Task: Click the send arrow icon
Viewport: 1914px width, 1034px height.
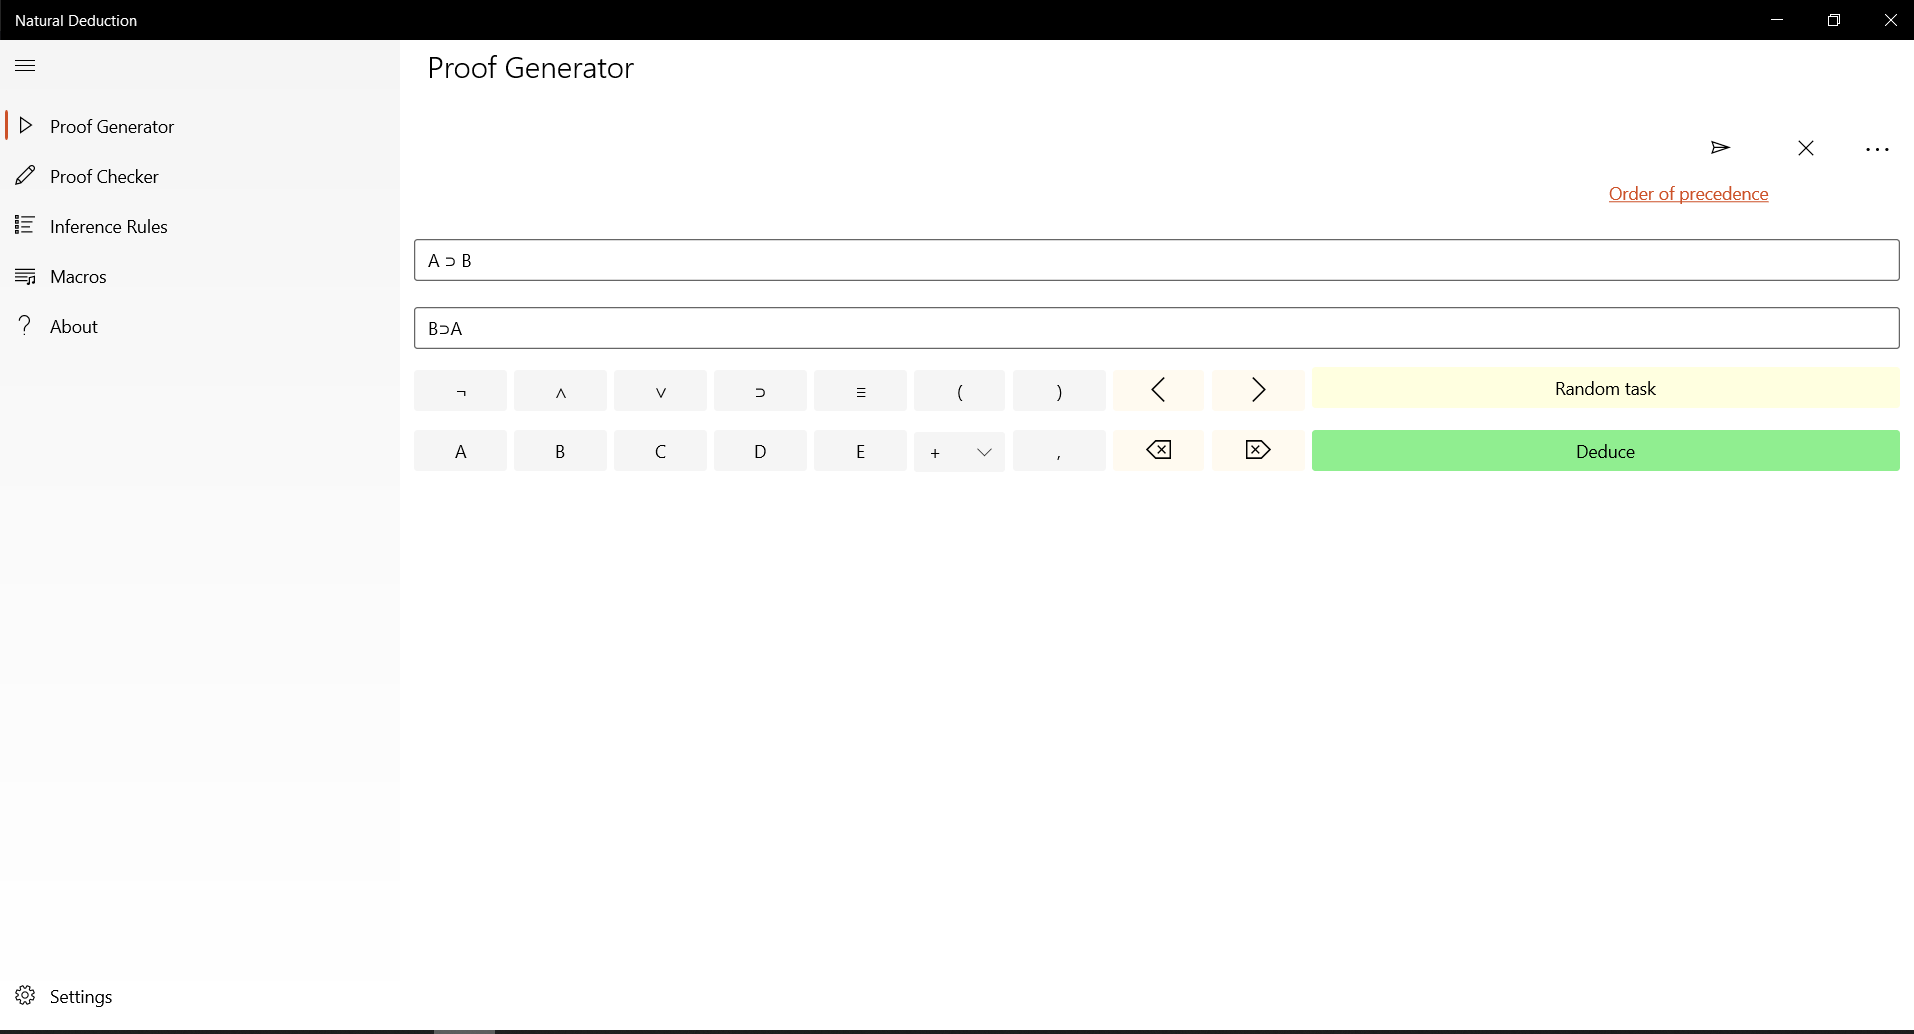Action: [x=1720, y=148]
